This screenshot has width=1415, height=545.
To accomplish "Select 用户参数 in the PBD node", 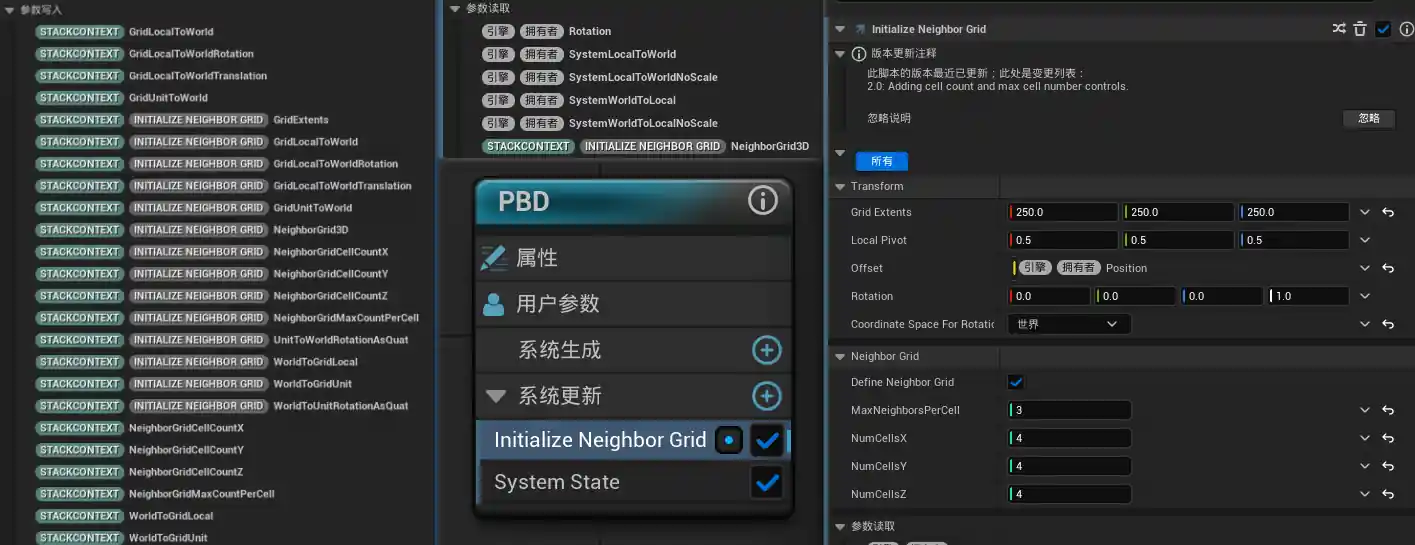I will [557, 304].
